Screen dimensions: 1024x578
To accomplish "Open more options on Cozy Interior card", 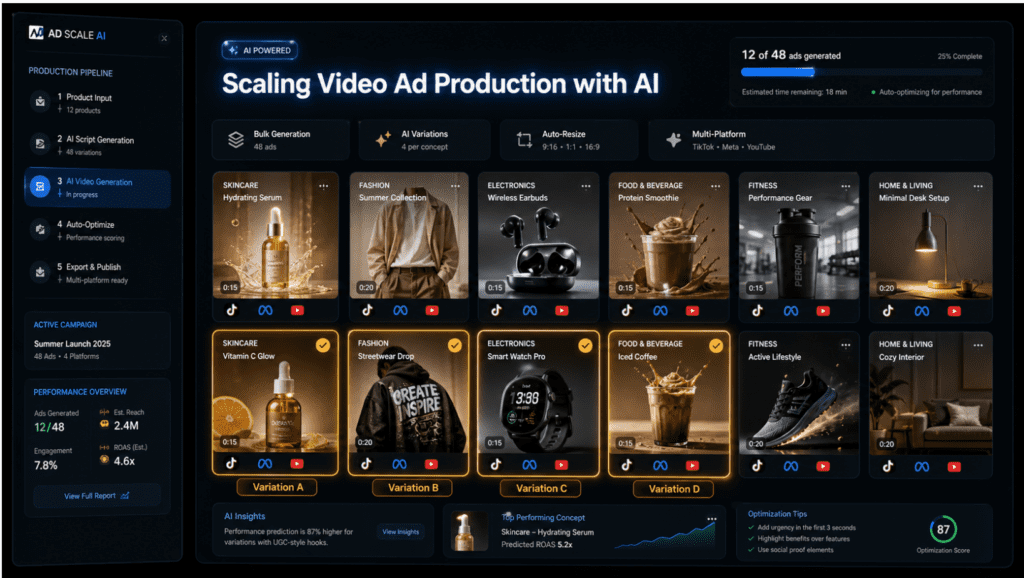I will pos(978,345).
